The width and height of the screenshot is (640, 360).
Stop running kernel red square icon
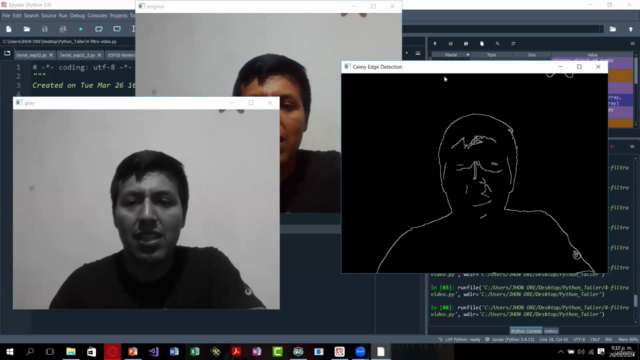[611, 147]
